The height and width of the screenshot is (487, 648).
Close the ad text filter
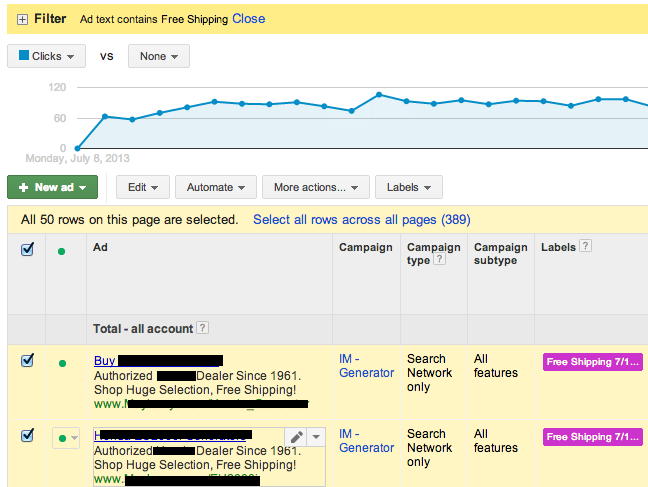[248, 18]
